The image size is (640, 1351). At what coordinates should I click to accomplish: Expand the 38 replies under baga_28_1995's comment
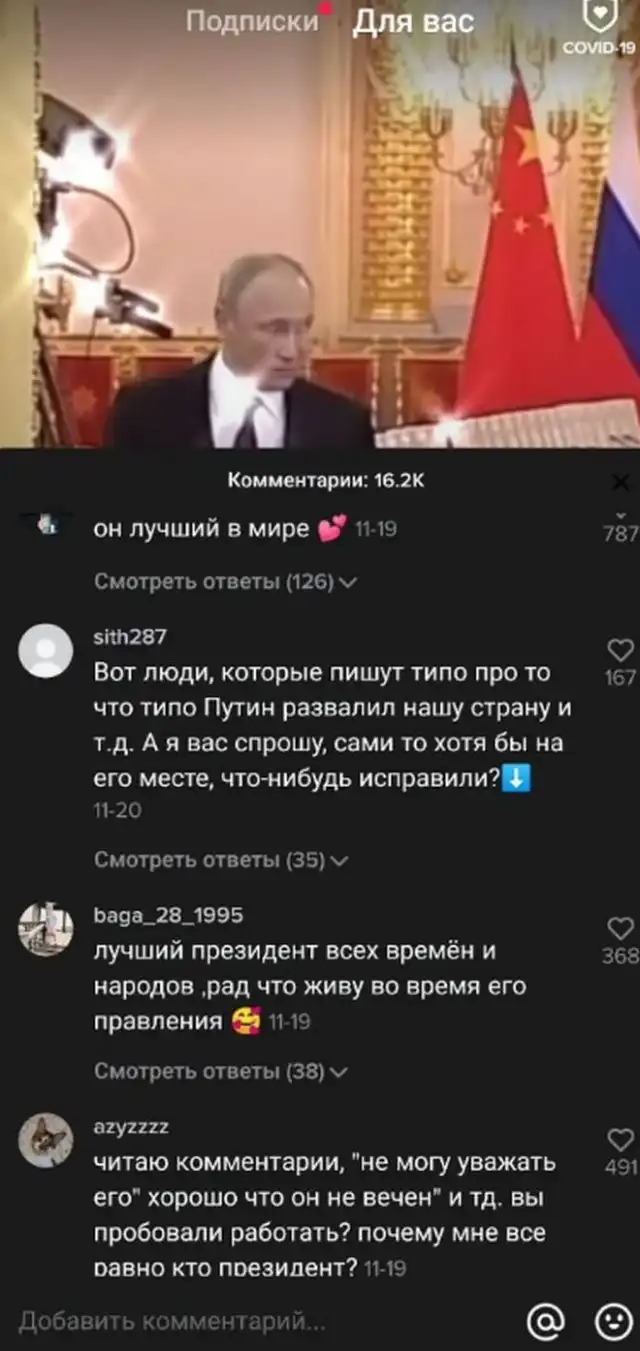pos(221,1071)
